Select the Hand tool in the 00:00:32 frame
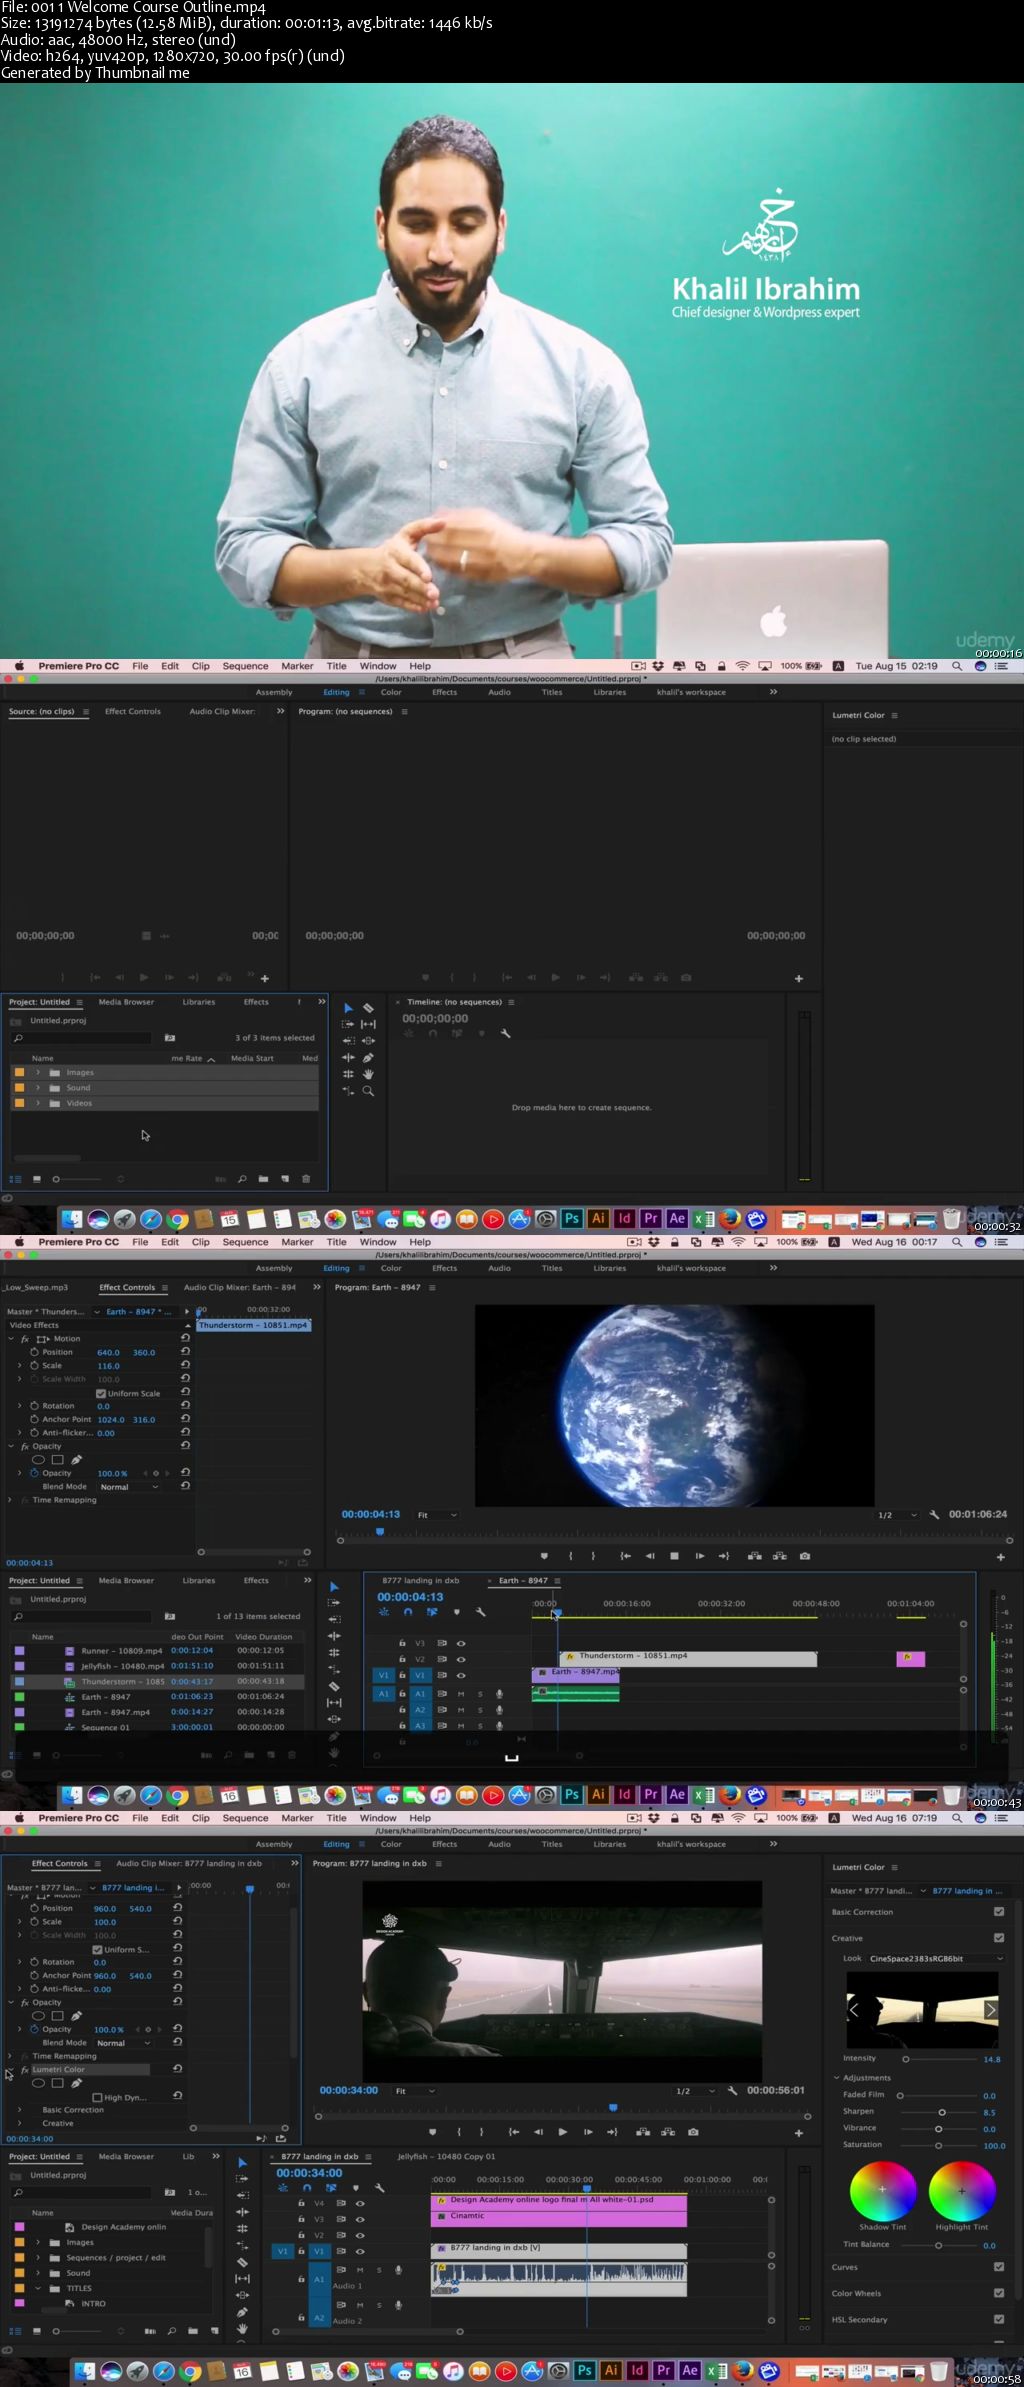1024x2387 pixels. 368,1074
